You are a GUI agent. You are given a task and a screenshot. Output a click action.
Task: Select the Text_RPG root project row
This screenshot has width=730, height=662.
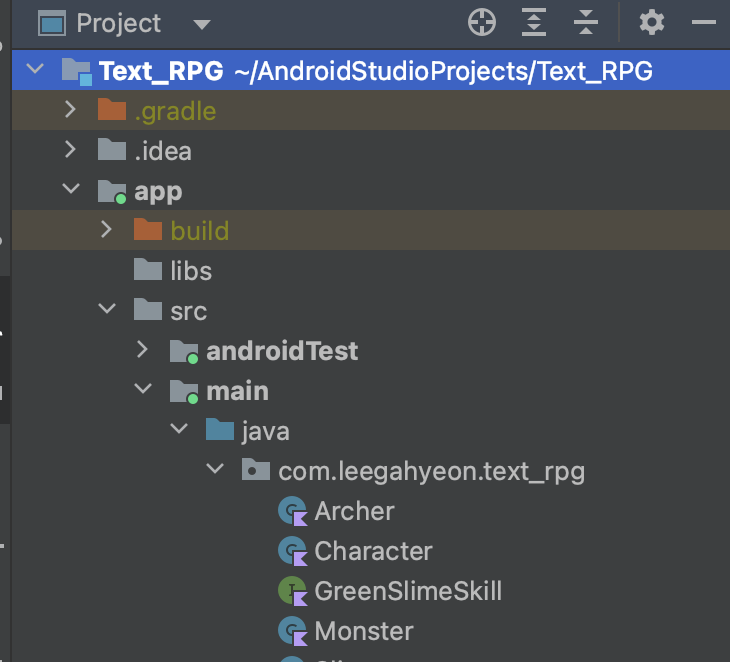click(x=371, y=70)
